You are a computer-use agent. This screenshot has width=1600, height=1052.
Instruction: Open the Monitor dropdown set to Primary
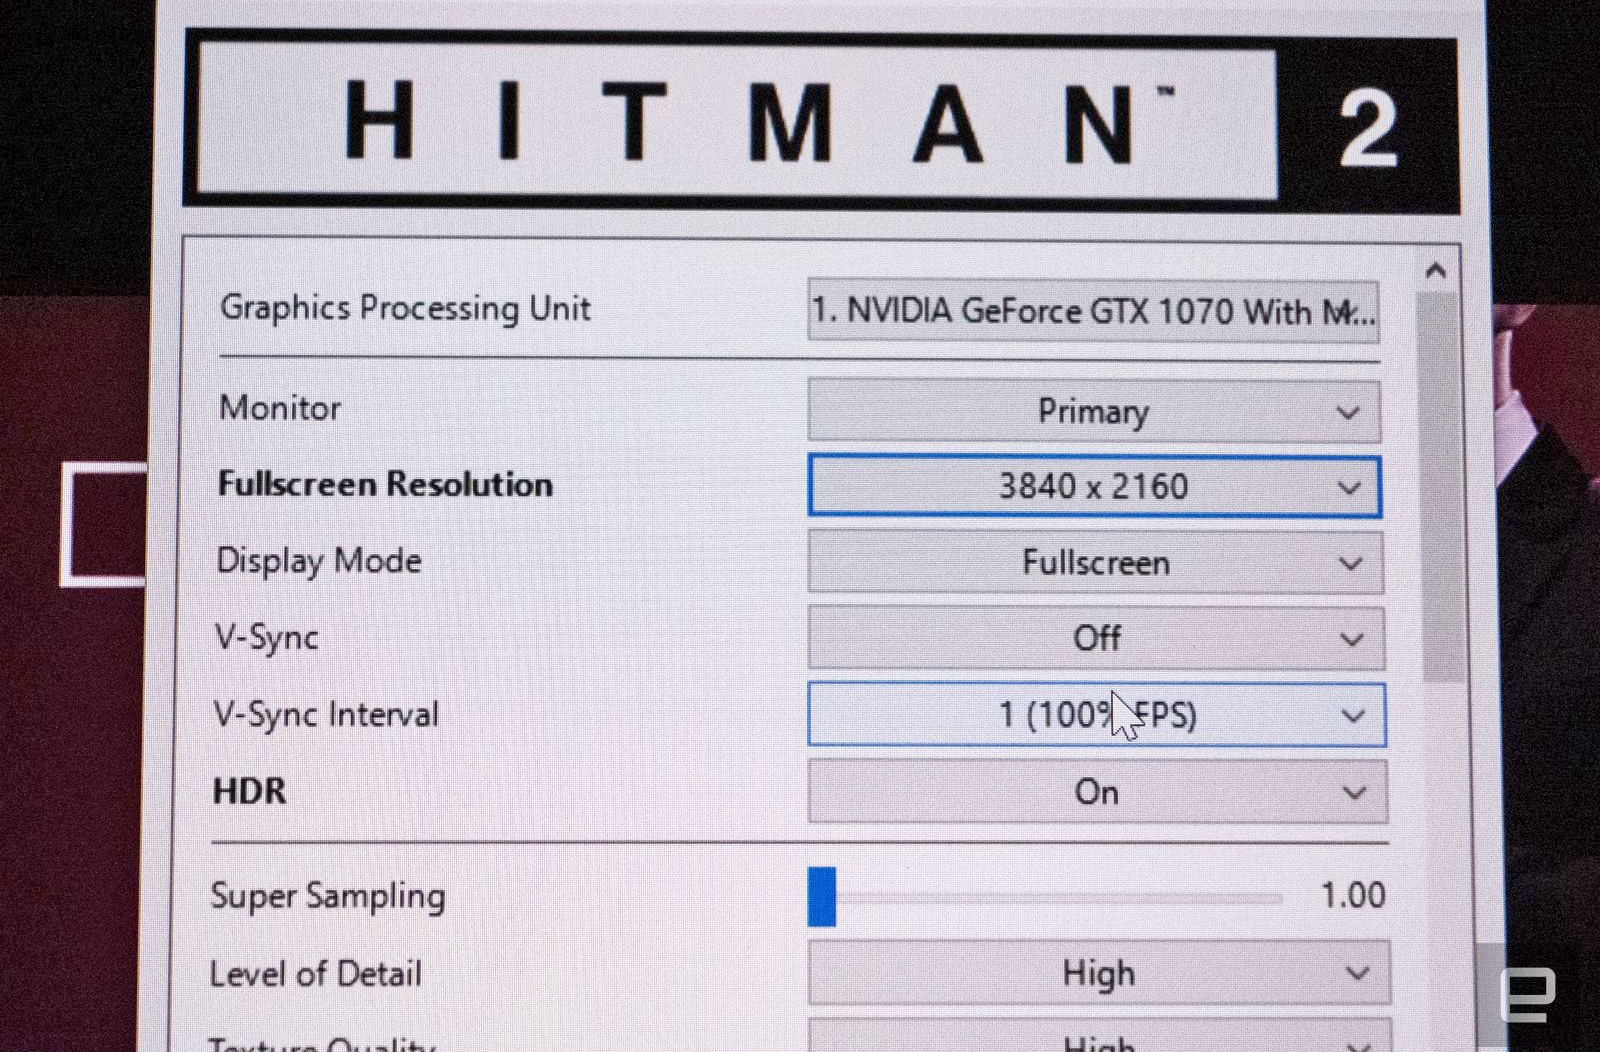(1094, 411)
